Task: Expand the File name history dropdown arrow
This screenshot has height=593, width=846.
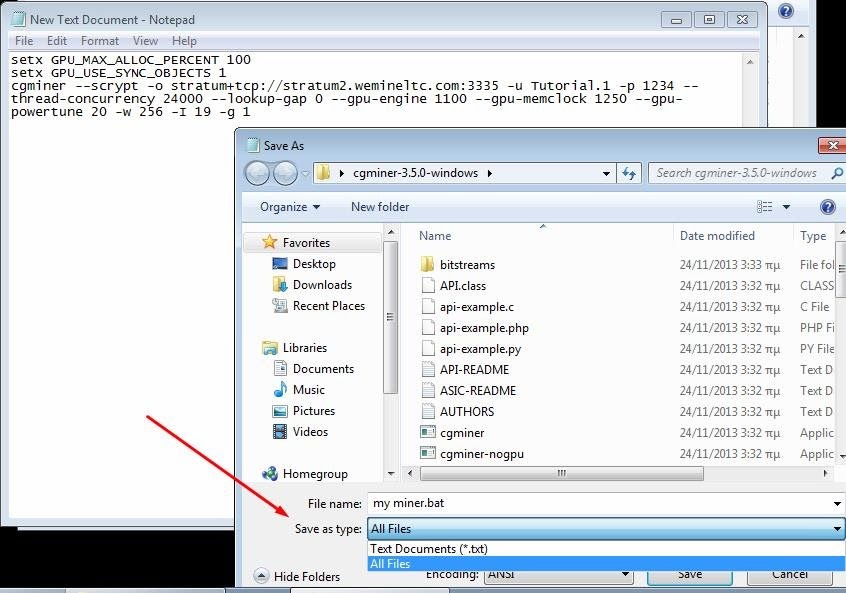Action: pos(837,504)
